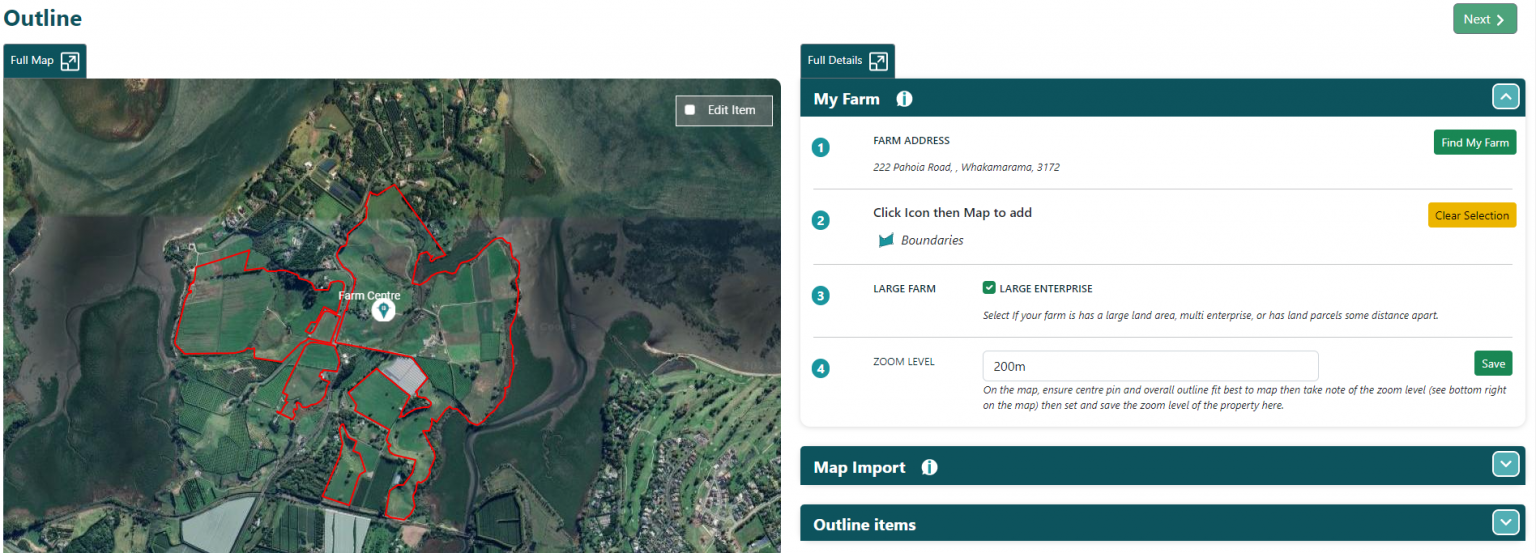
Task: Open the Full Details tab
Action: pyautogui.click(x=834, y=60)
